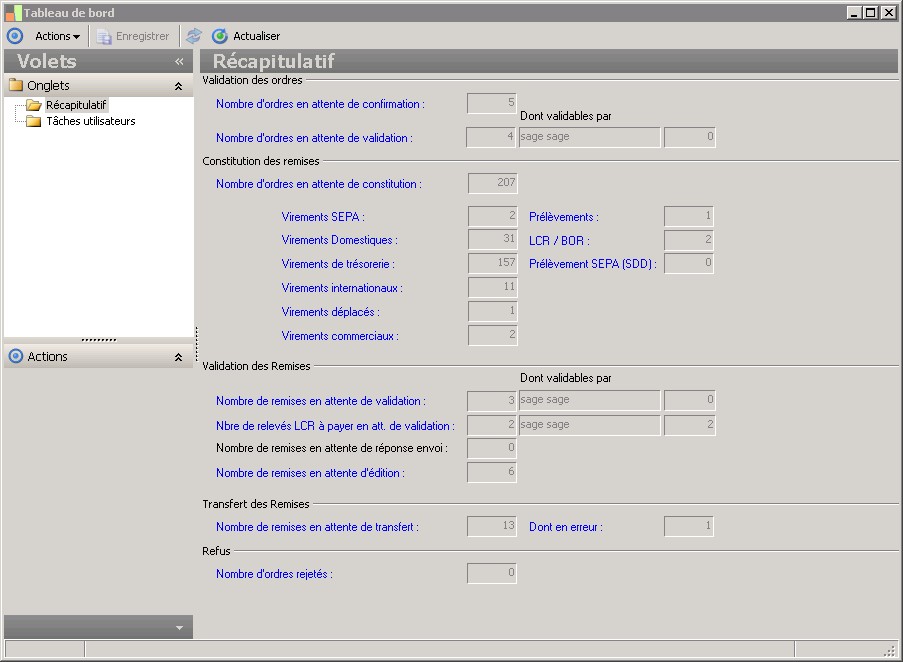
Task: Click the Prélèvement SEPA (SDD) link
Action: (592, 264)
